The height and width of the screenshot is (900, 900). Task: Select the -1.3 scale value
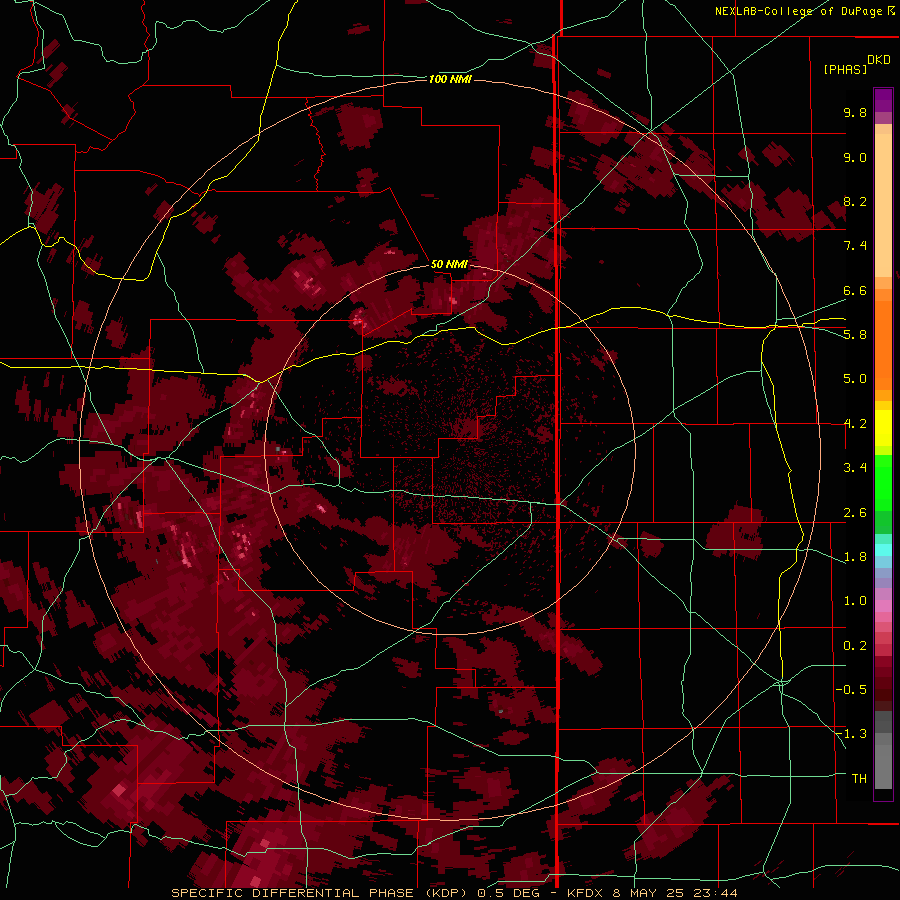[x=851, y=734]
